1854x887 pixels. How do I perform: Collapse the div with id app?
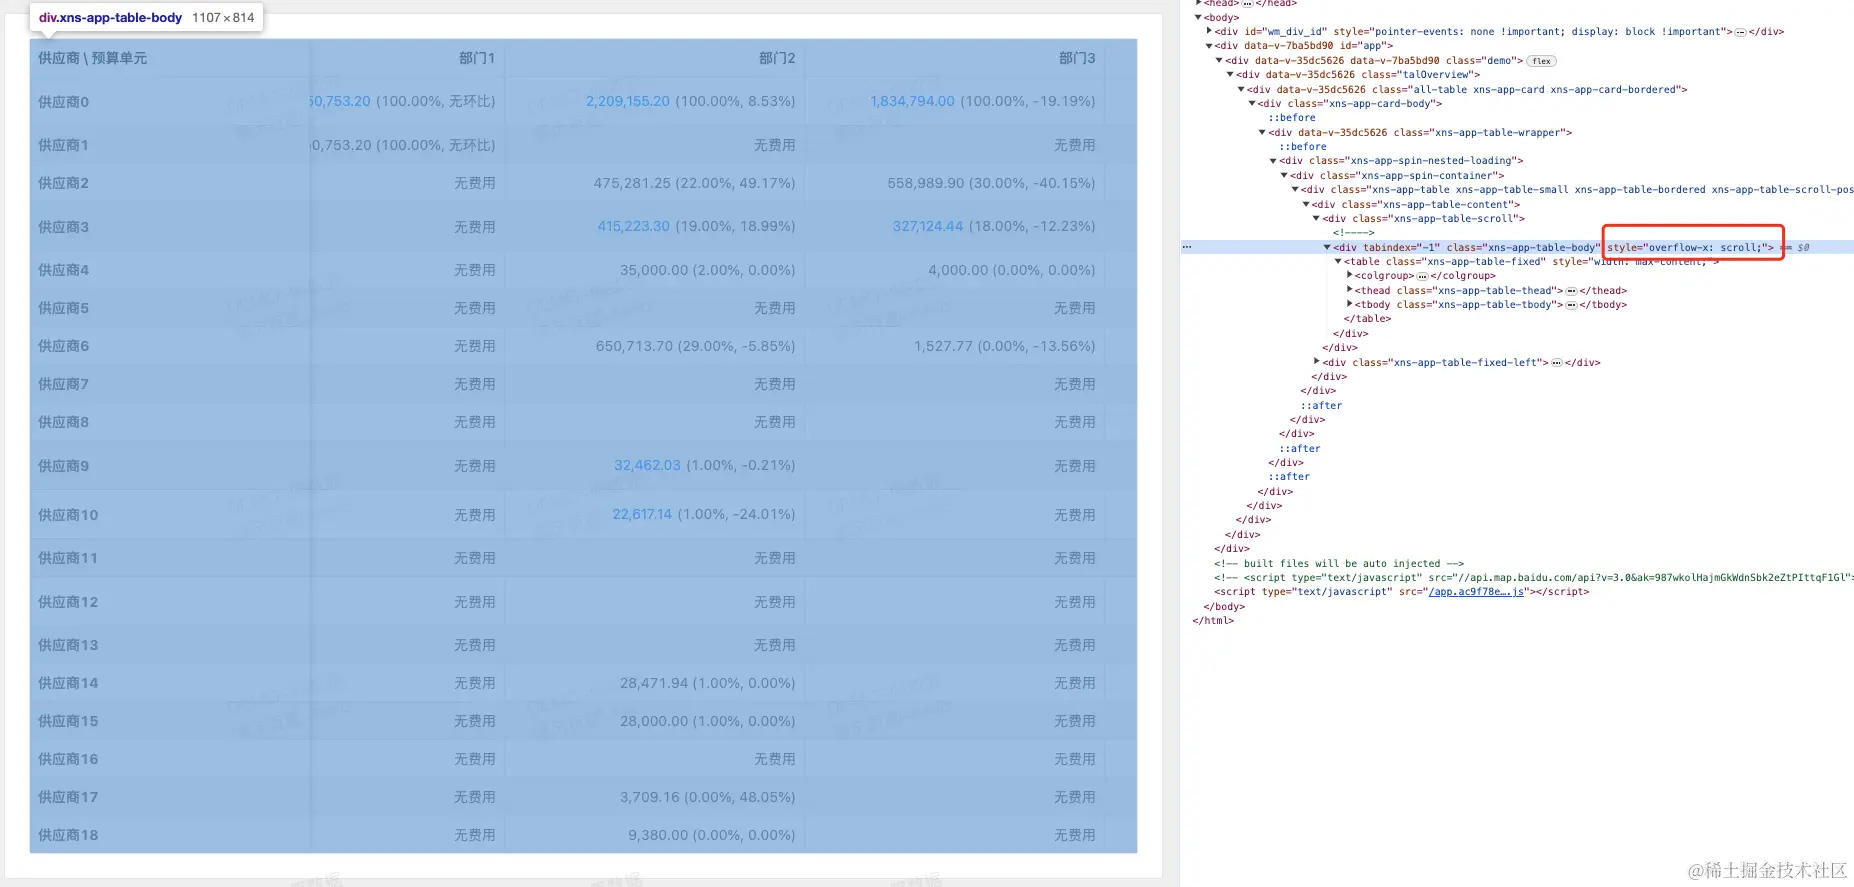1209,46
